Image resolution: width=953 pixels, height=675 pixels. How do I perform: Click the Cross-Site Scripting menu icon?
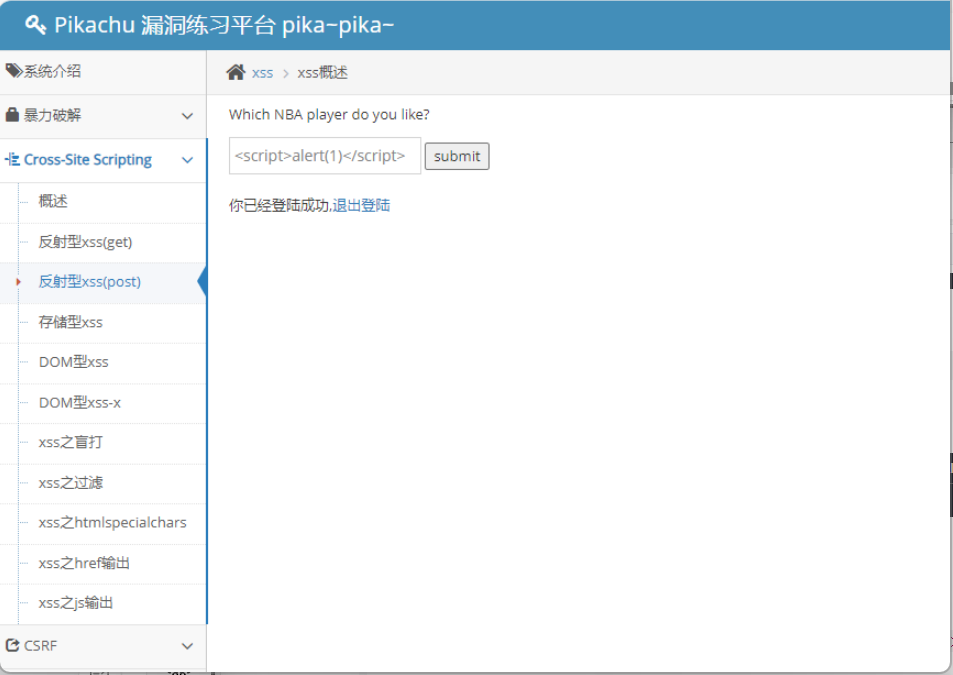coord(12,160)
